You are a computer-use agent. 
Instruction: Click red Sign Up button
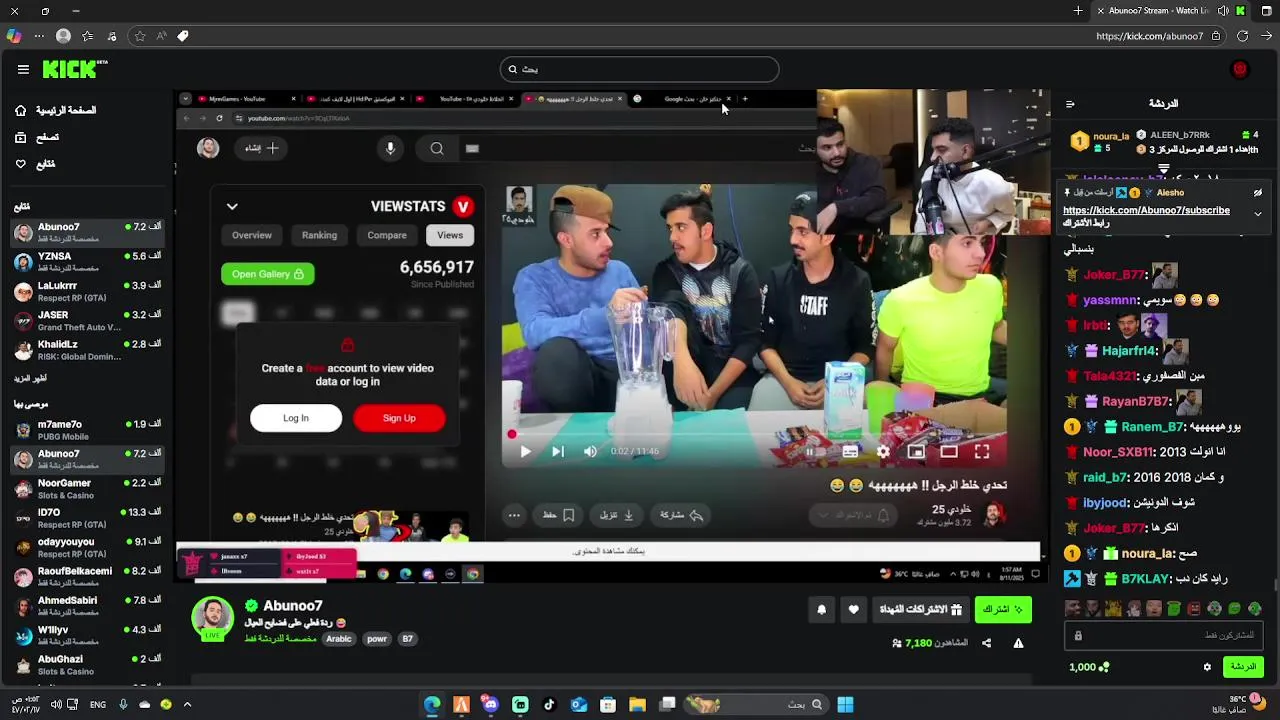pyautogui.click(x=399, y=418)
